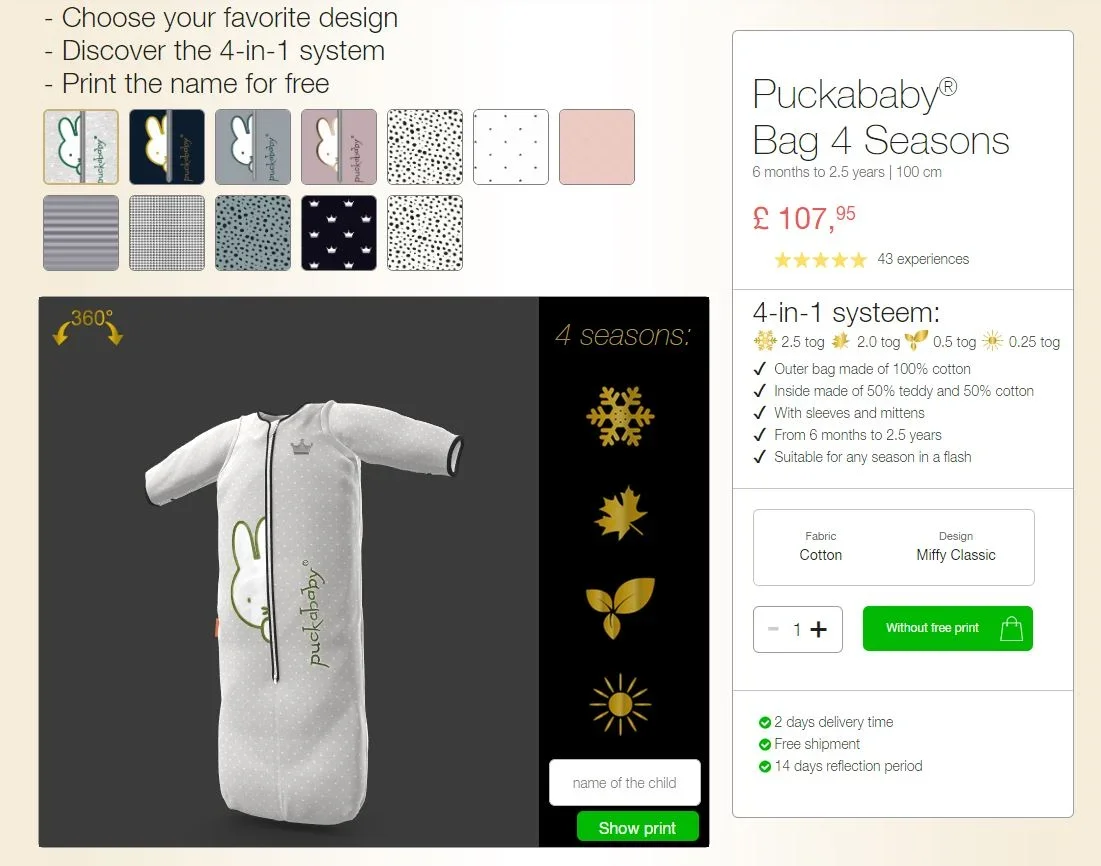Open the 43 experiences reviews link
1101x866 pixels.
coord(923,259)
